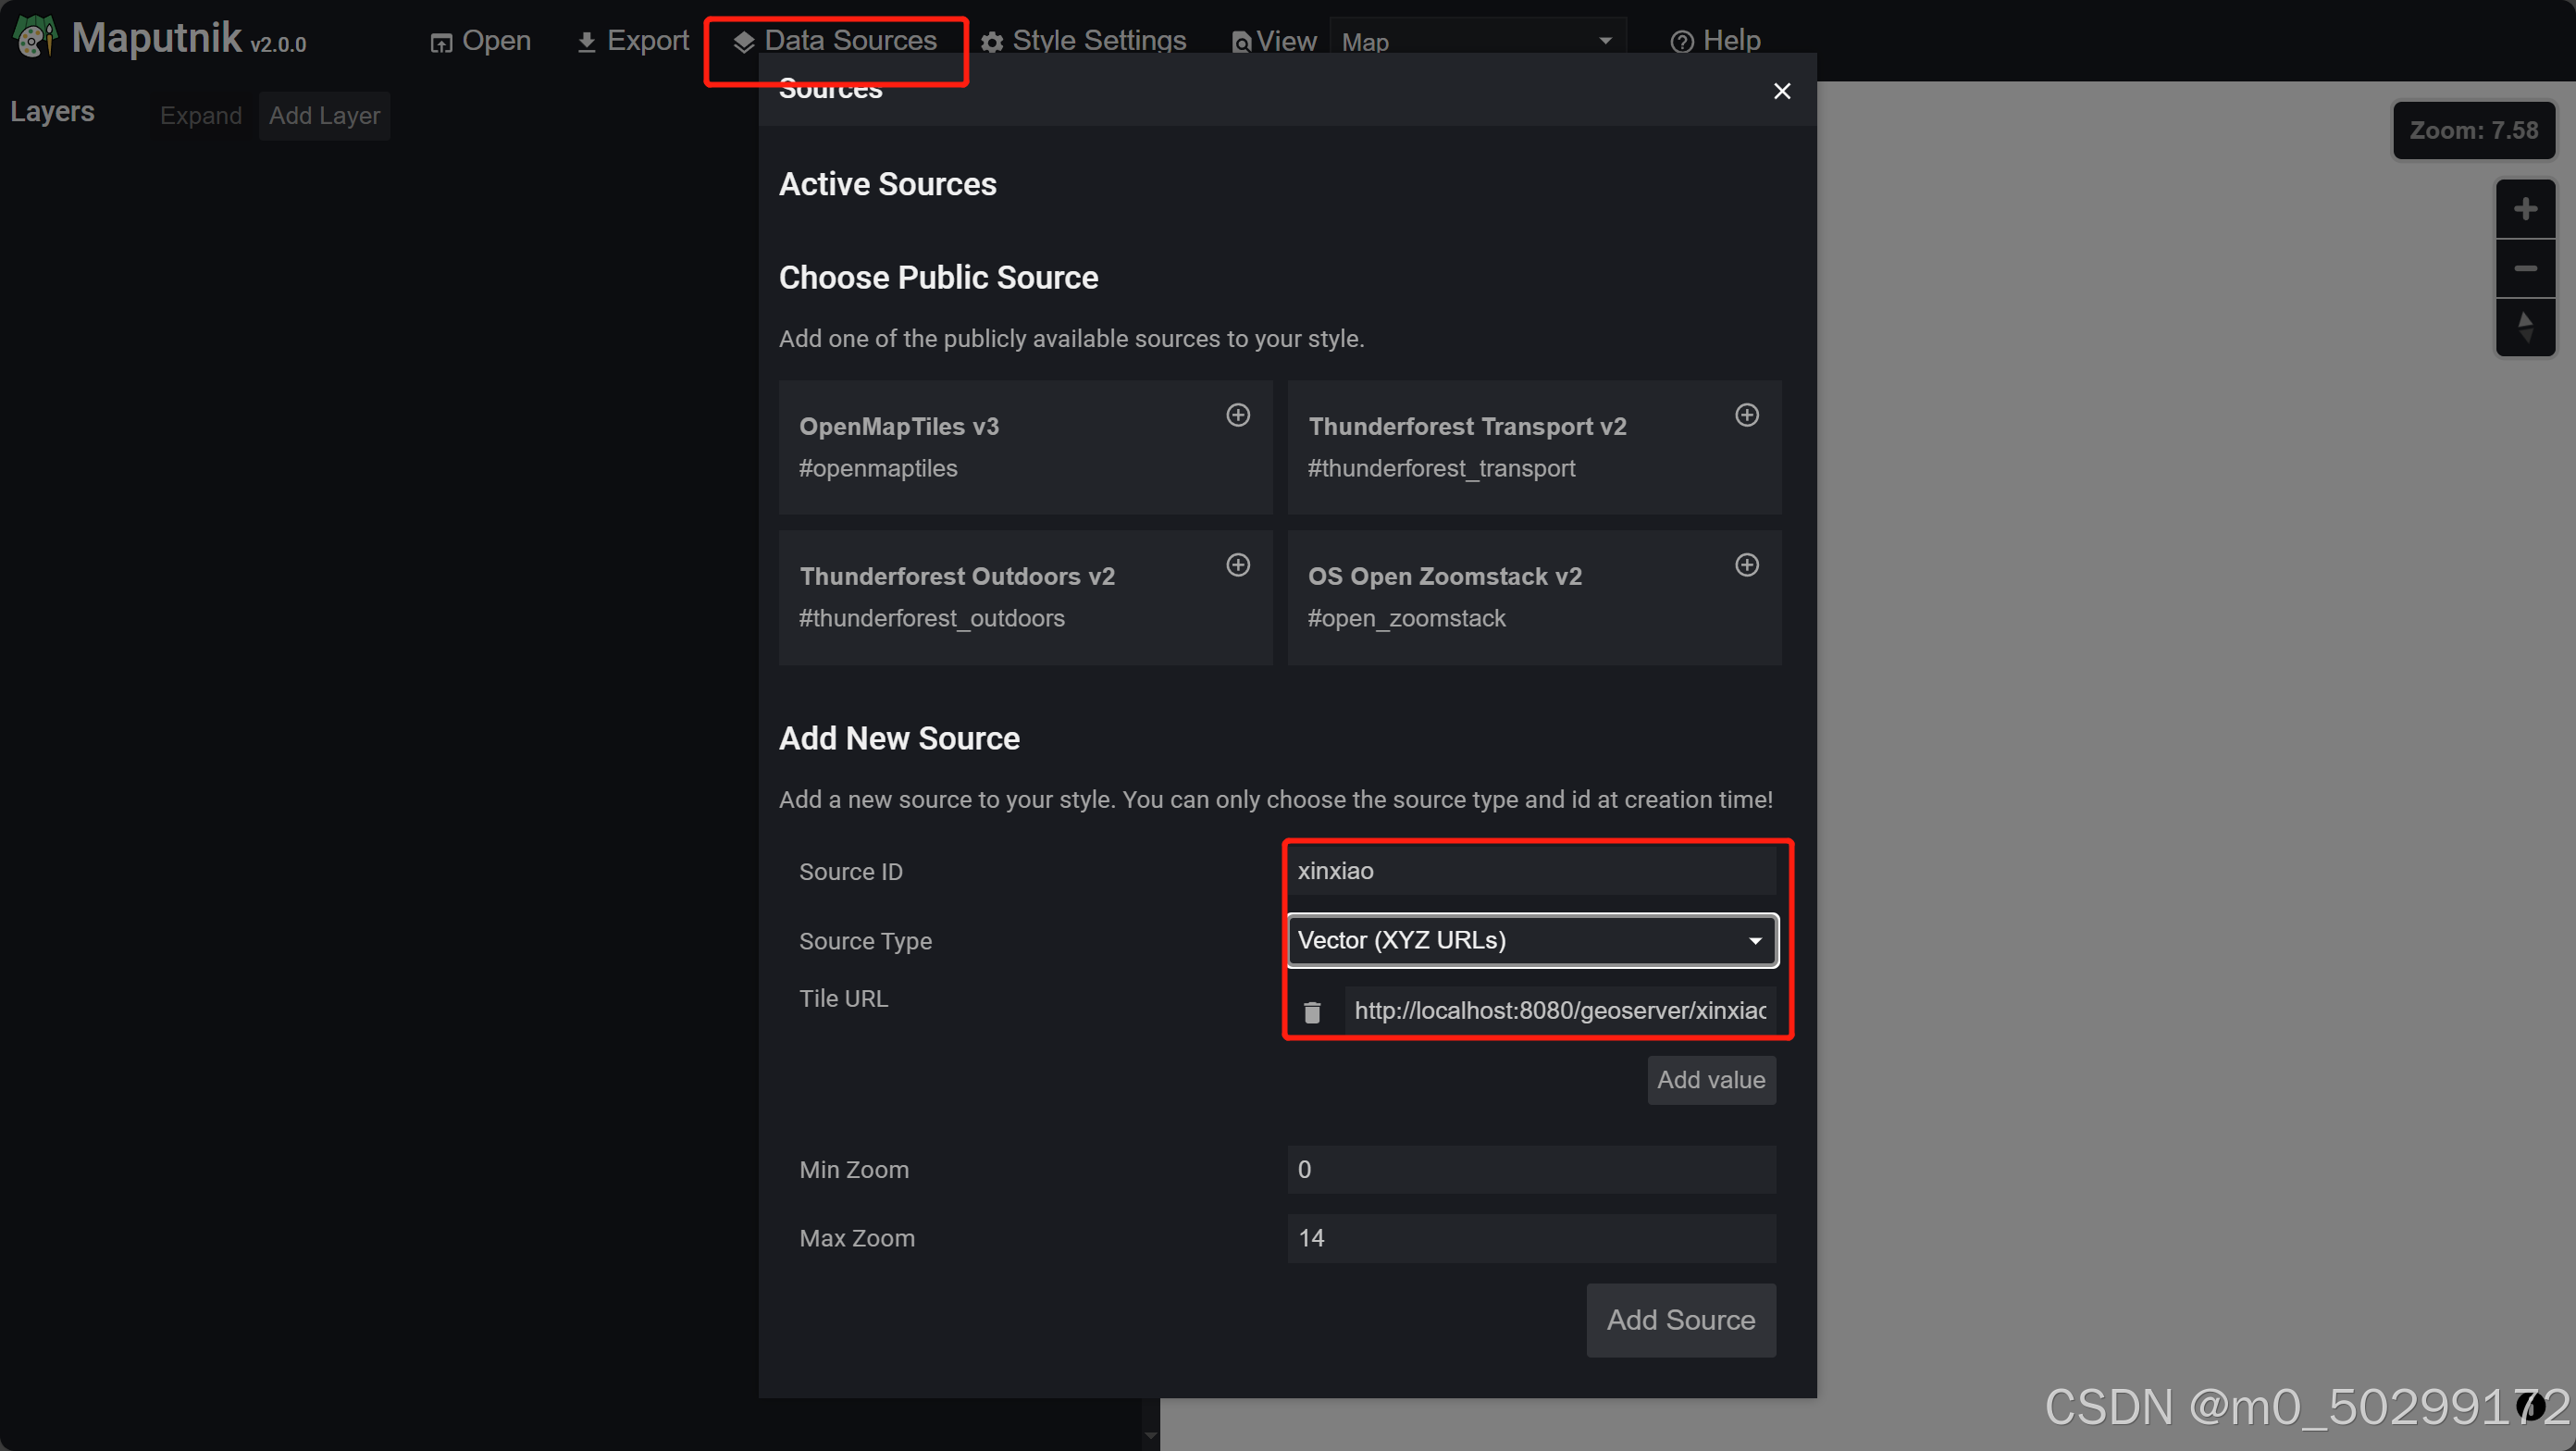Viewport: 2576px width, 1451px height.
Task: Add Thunderforest Transport v2 plus icon
Action: (1746, 415)
